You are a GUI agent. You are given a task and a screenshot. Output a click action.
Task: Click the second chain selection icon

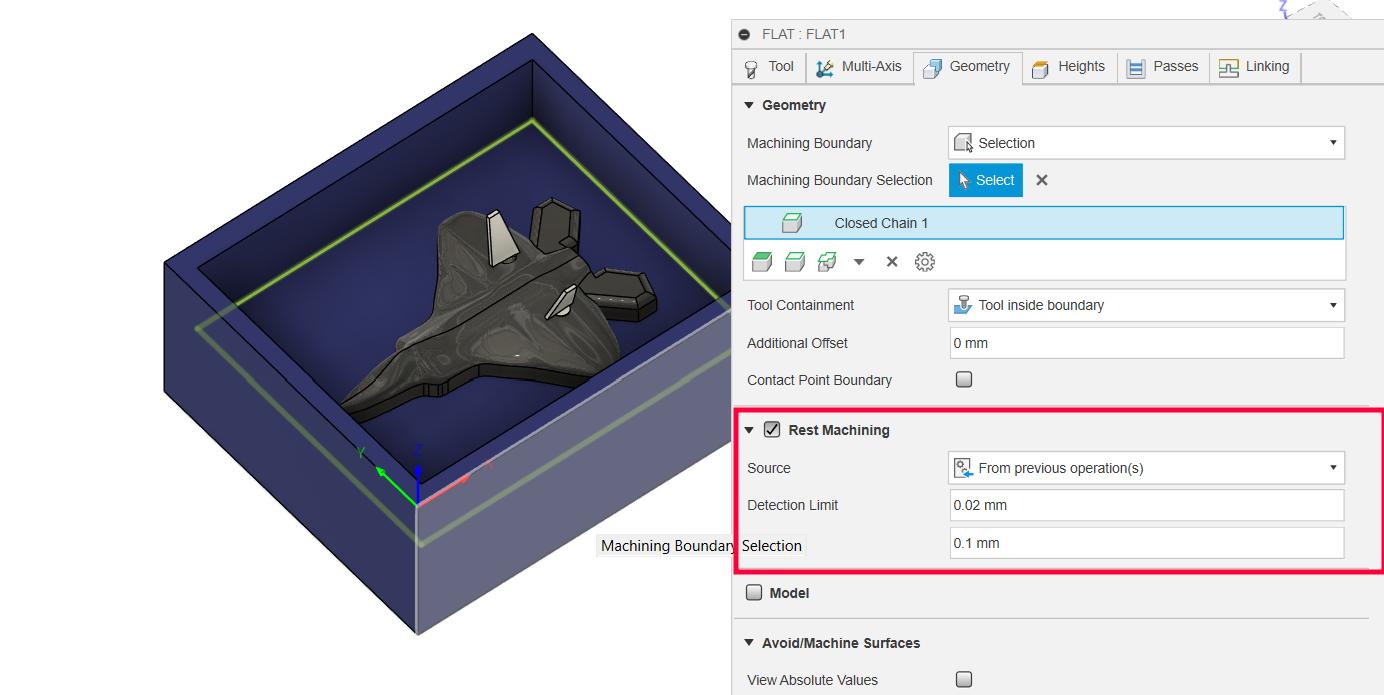click(794, 262)
